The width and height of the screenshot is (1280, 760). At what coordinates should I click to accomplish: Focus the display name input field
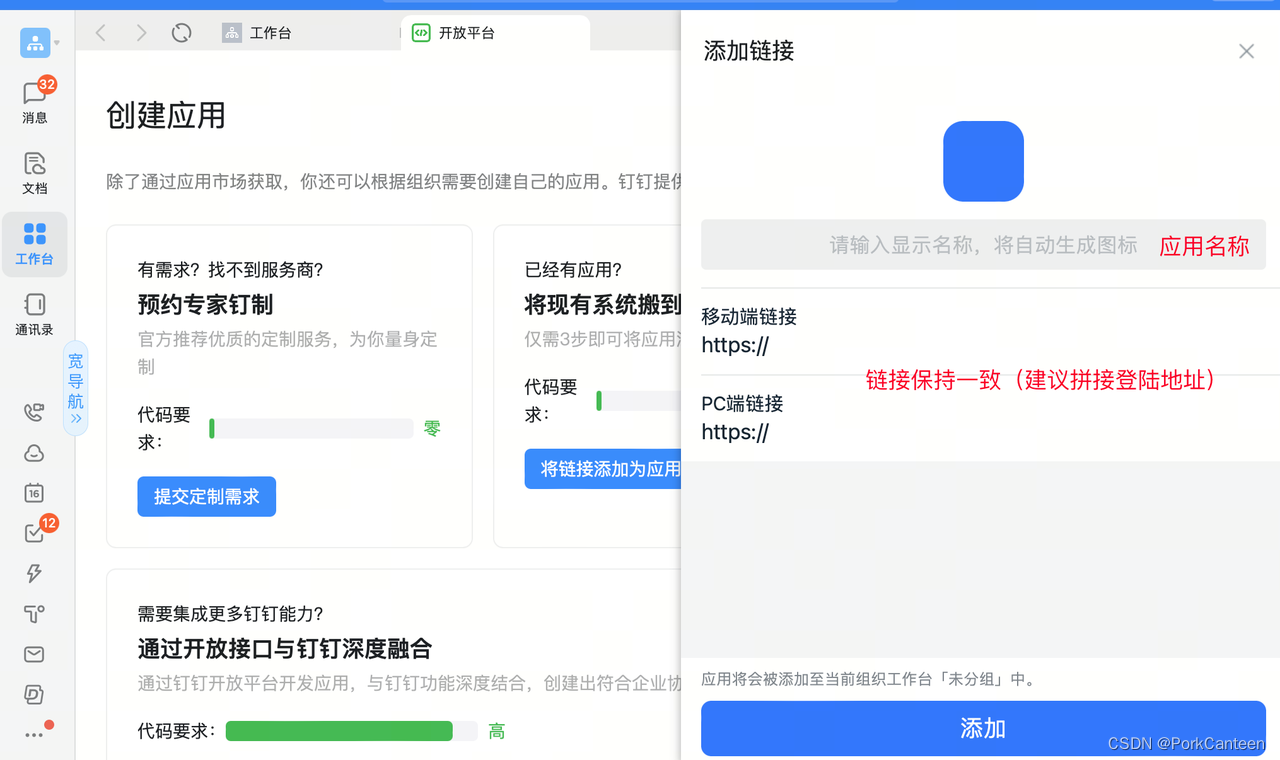tap(983, 245)
